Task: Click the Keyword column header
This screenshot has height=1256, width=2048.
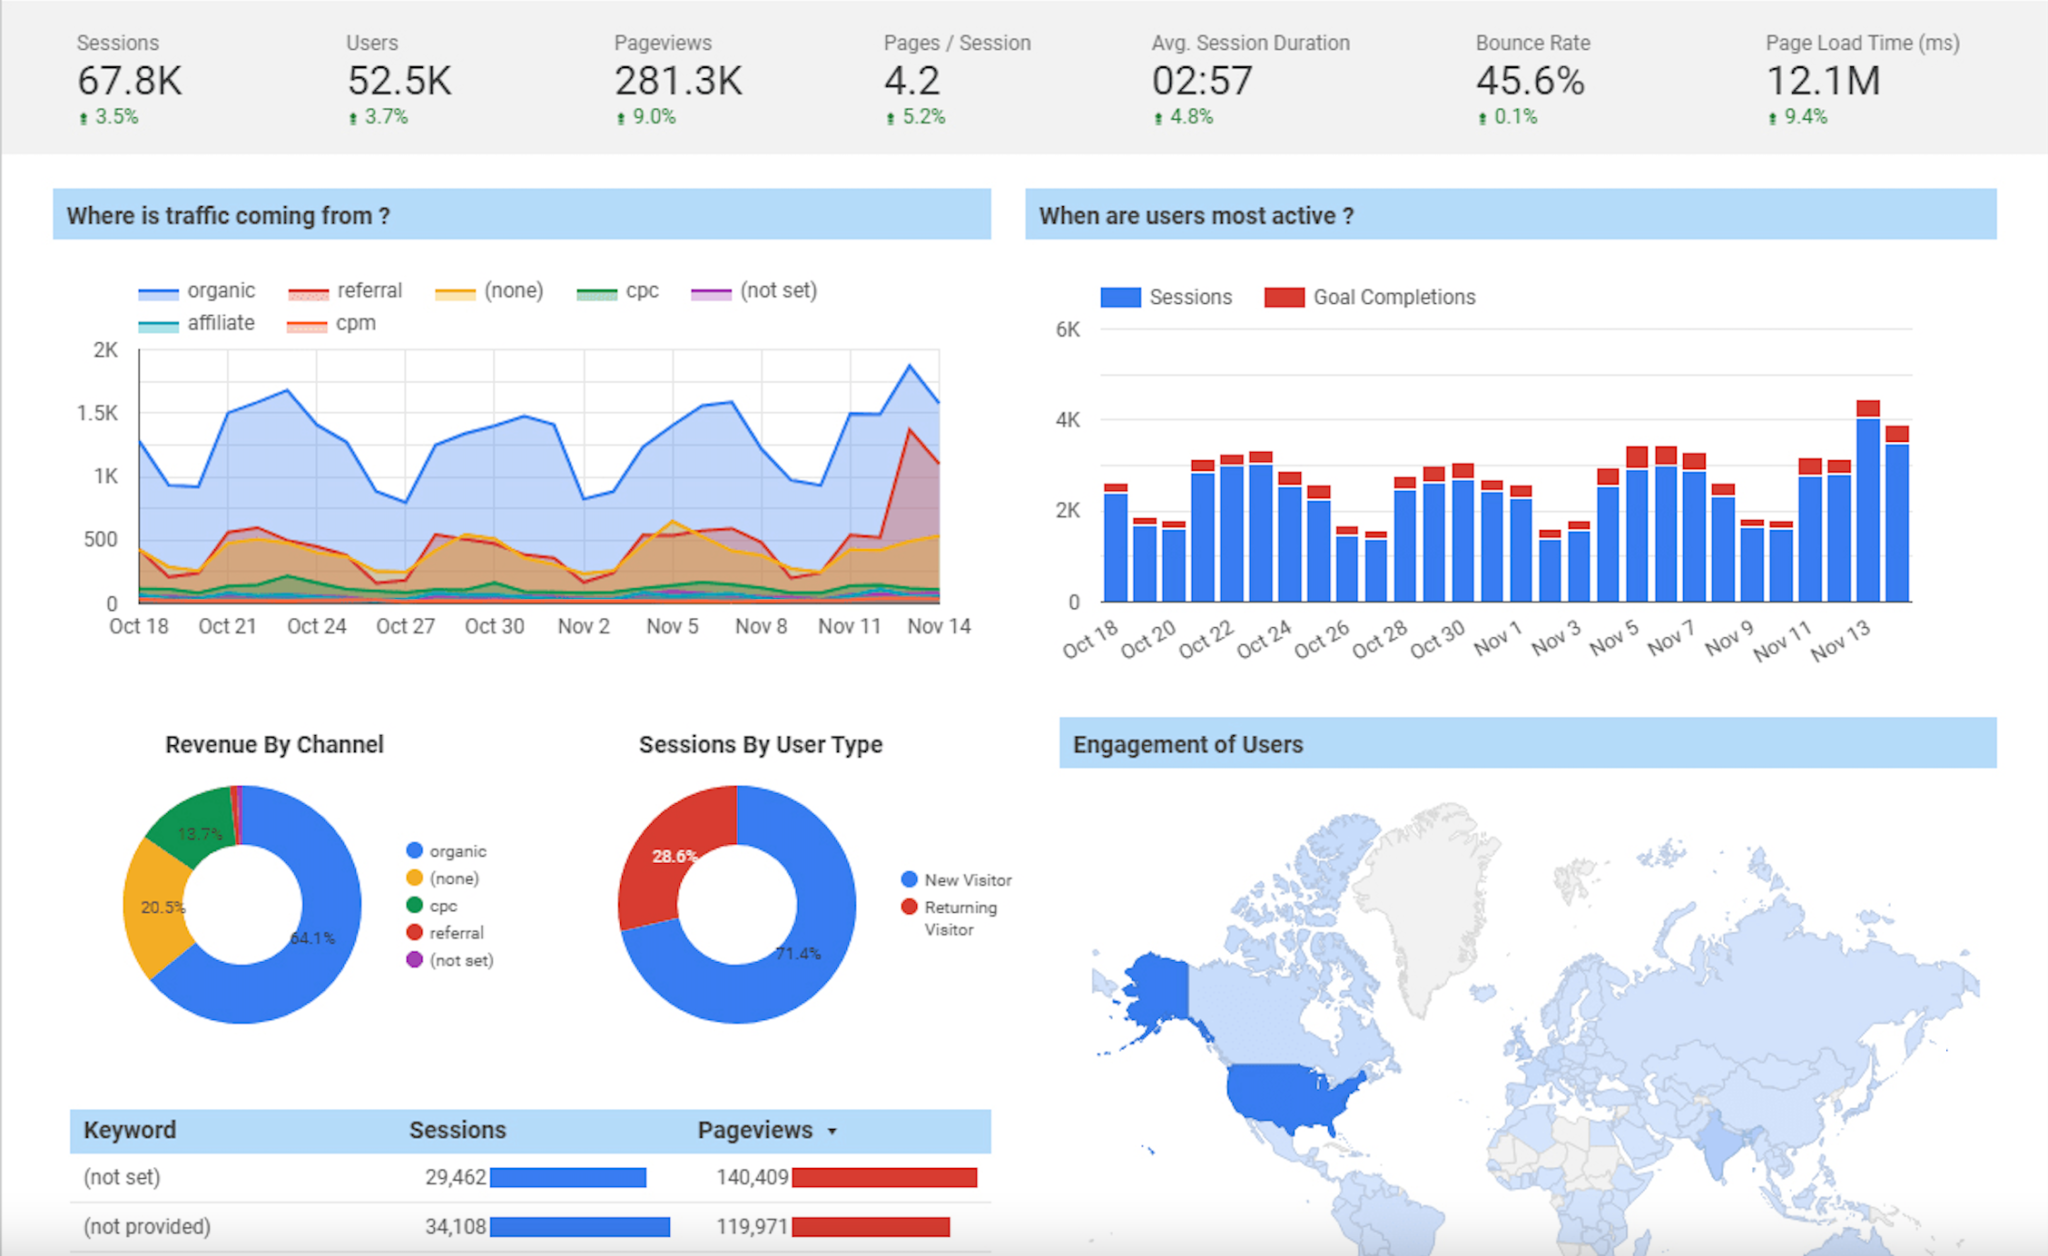Action: coord(130,1130)
